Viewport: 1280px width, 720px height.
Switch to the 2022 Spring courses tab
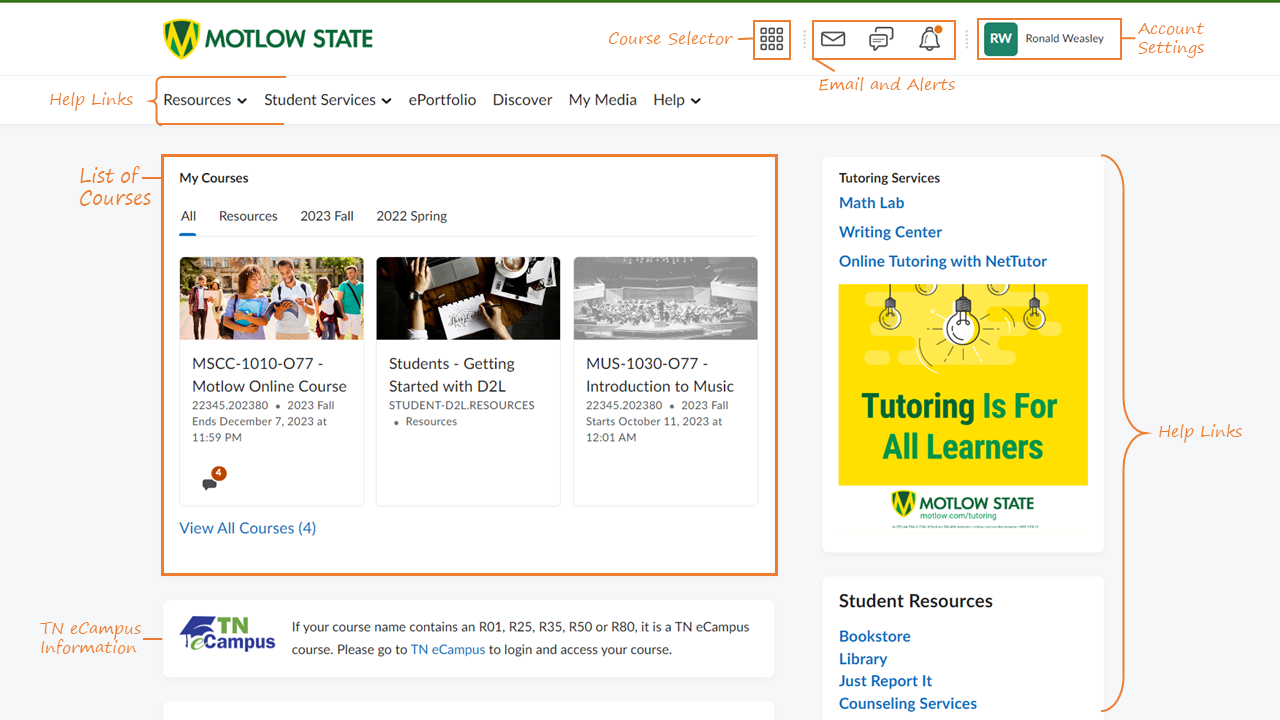click(x=410, y=216)
